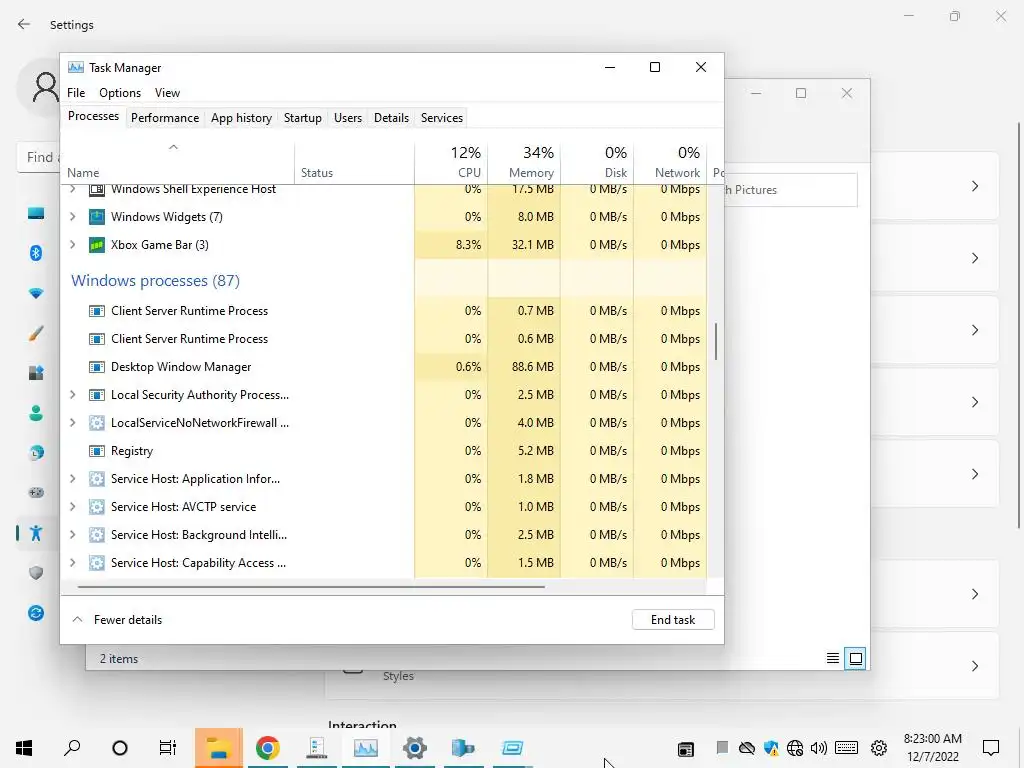
Task: Click the Registry process icon
Action: click(97, 451)
